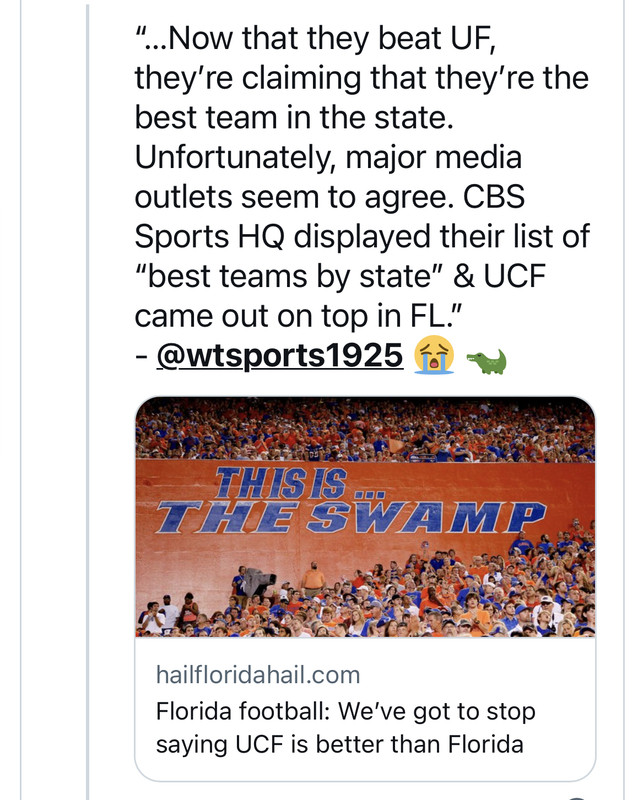Image resolution: width=638 pixels, height=800 pixels.
Task: Open the hailfloridahail.com domain link
Action: [x=258, y=674]
